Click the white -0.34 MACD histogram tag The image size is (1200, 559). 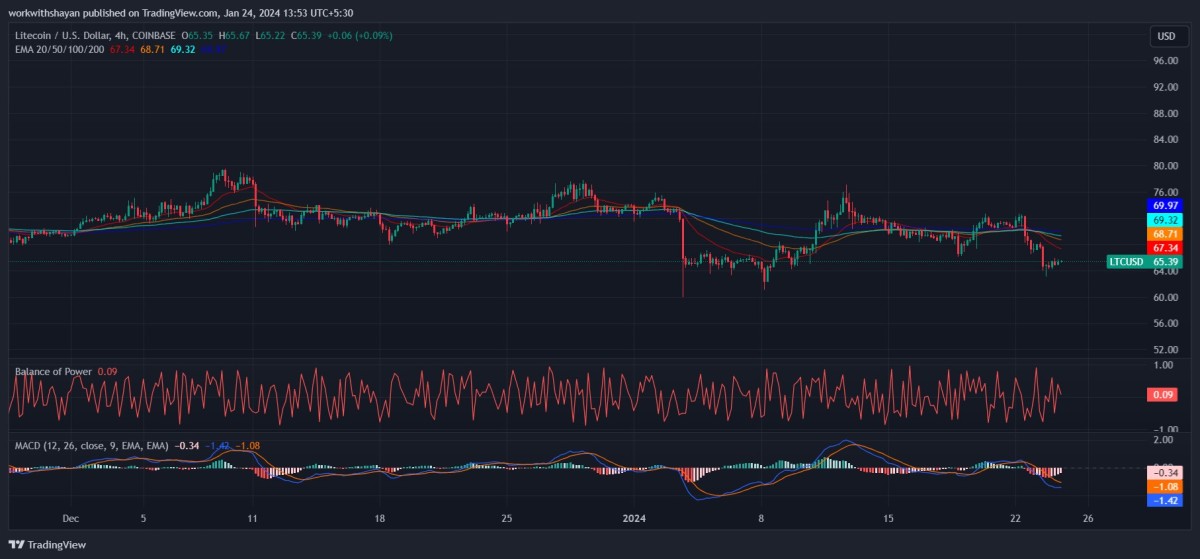click(x=1166, y=472)
